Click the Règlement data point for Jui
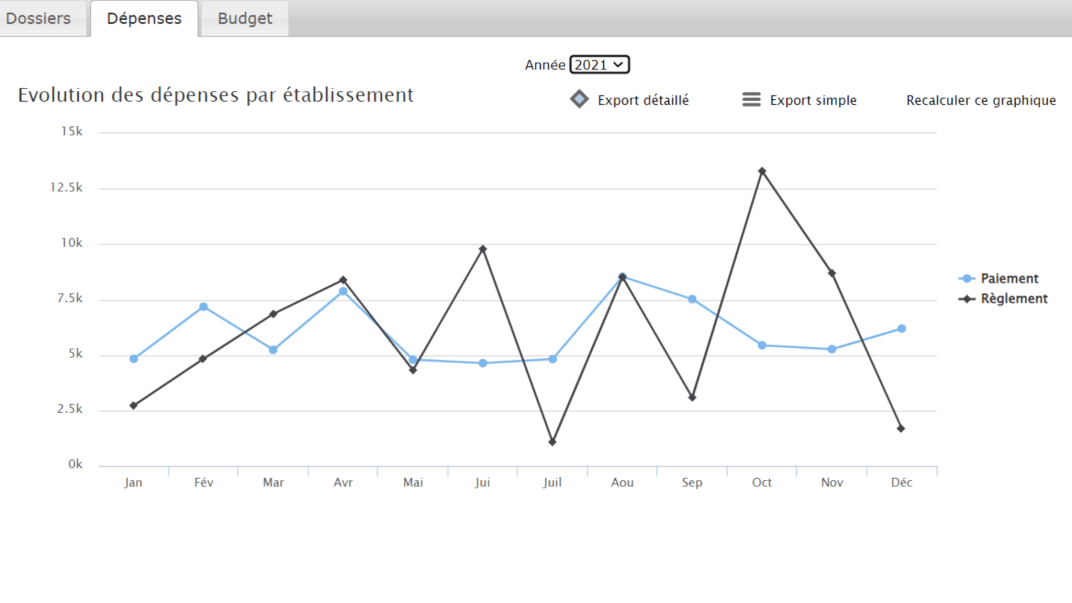This screenshot has width=1072, height=603. (x=483, y=250)
